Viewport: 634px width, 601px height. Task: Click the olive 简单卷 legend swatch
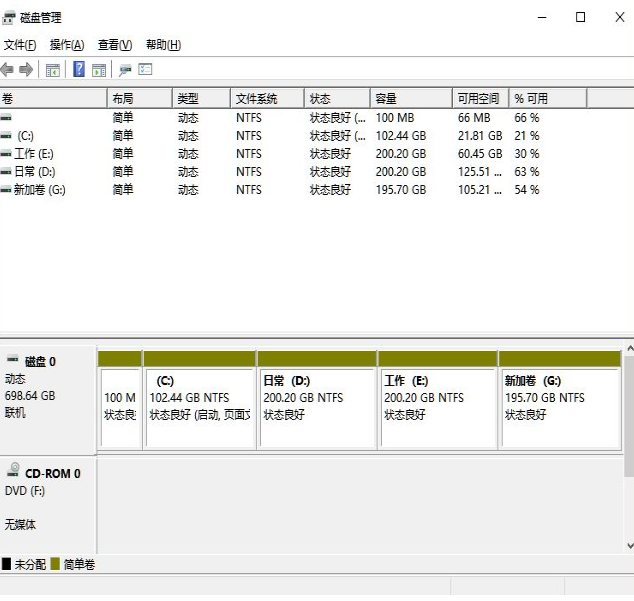(55, 564)
